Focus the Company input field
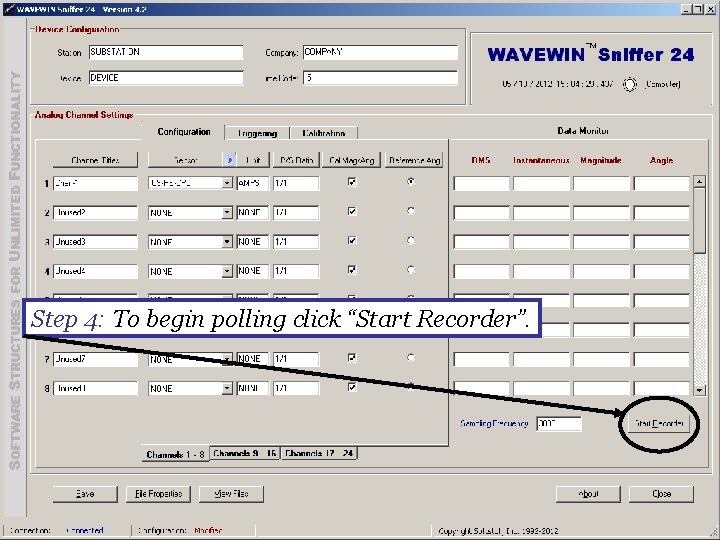Screen dimensions: 720x540 click(x=380, y=52)
